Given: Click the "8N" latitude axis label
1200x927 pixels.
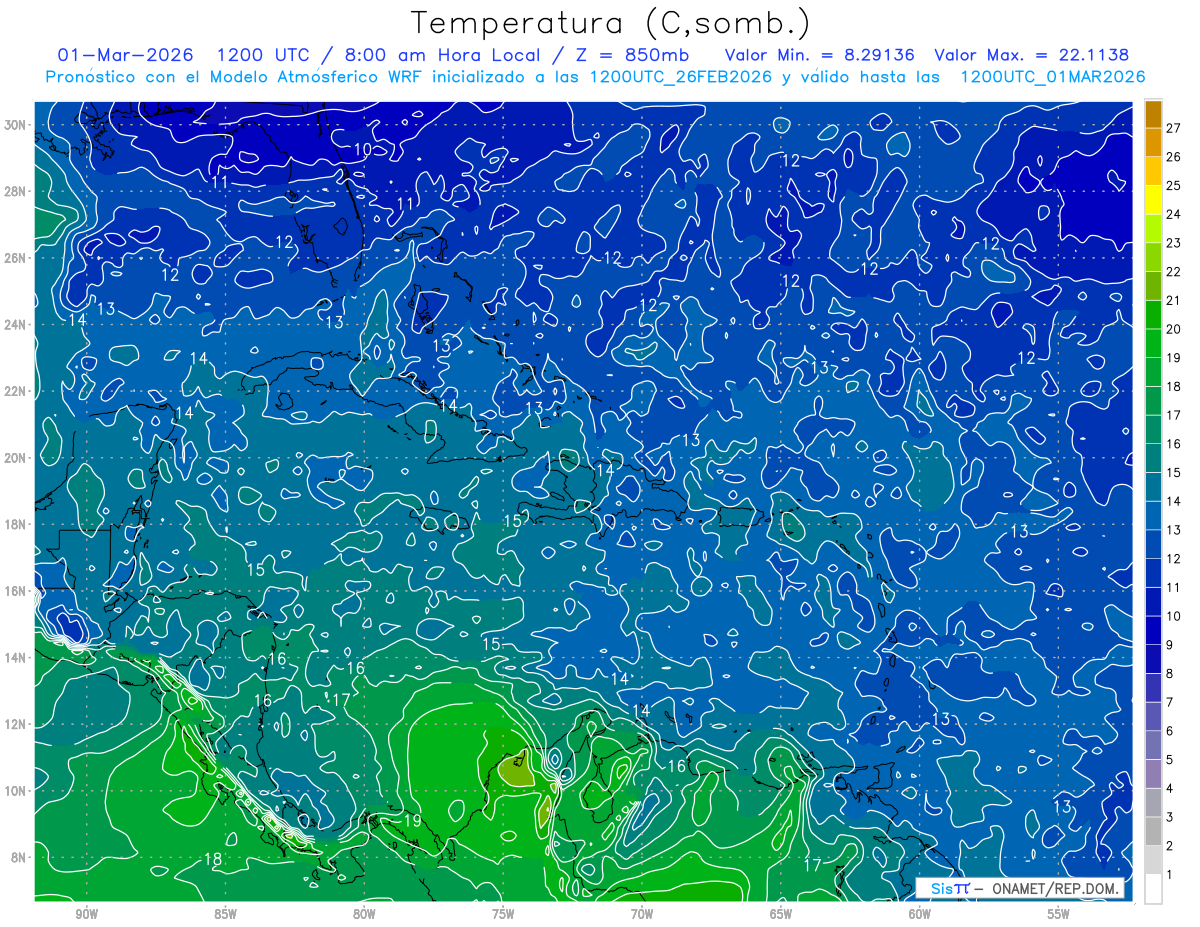Looking at the screenshot, I should 20,857.
